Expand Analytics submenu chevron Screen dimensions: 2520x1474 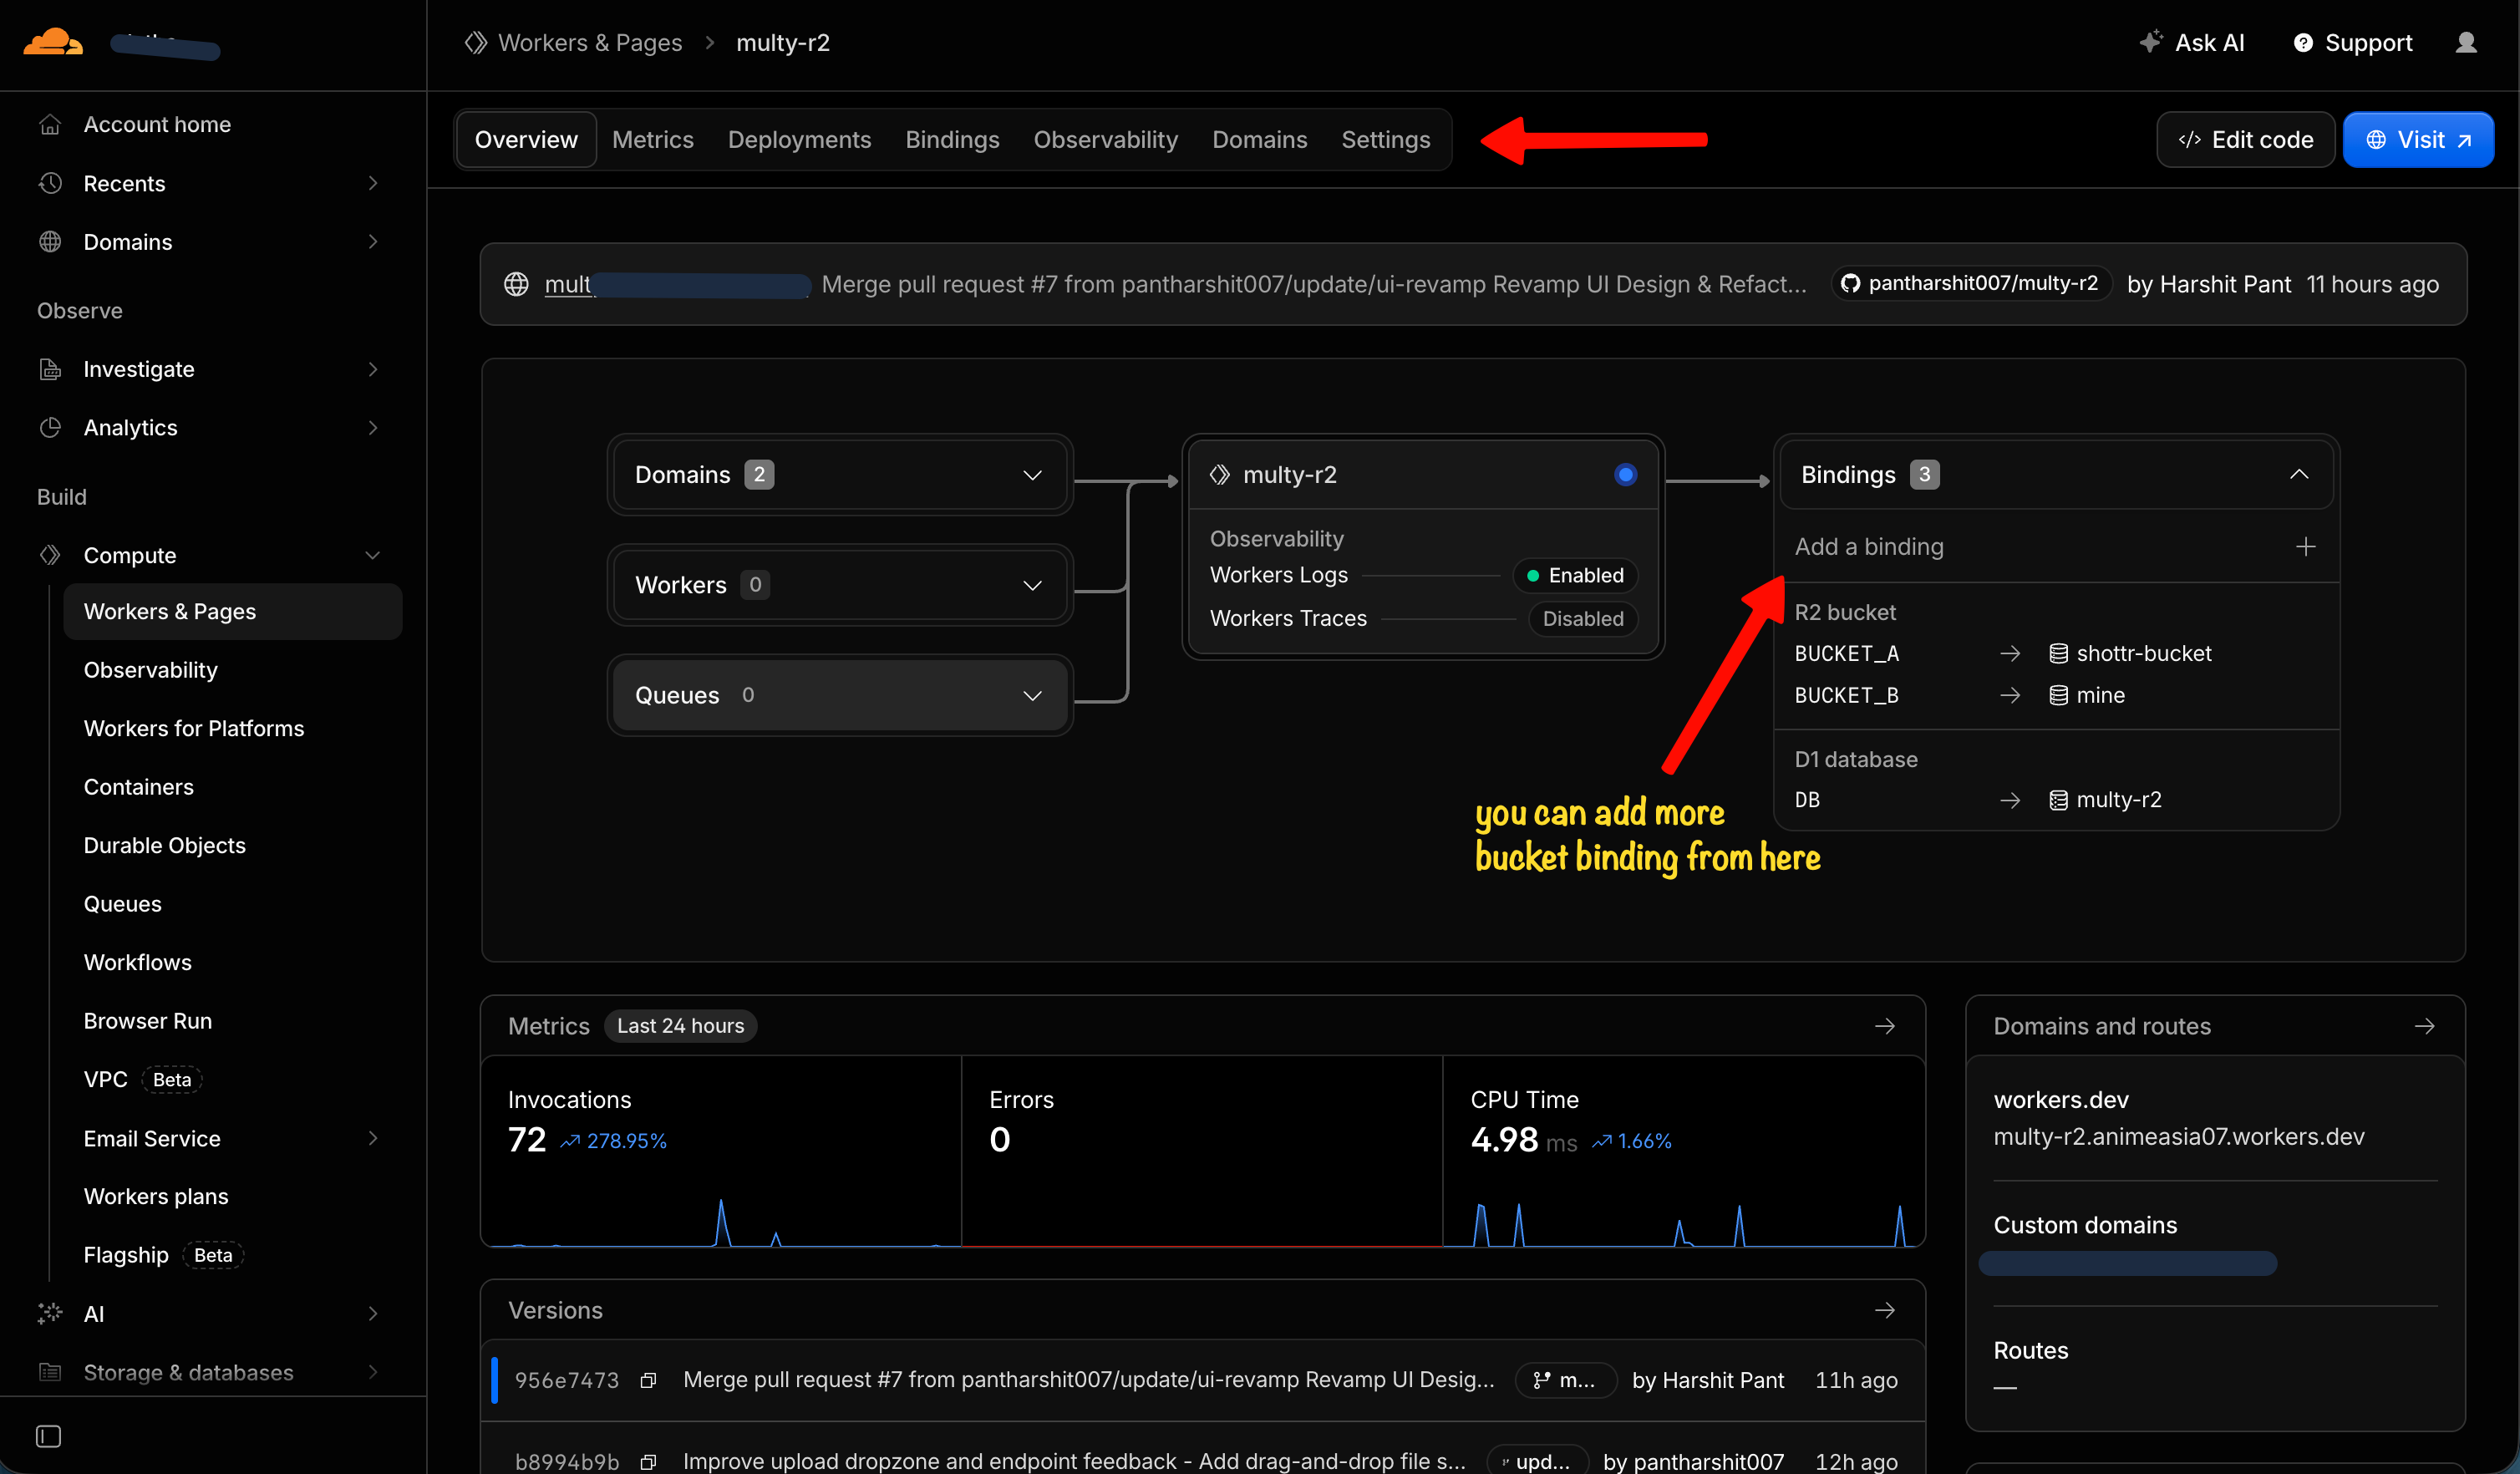[x=372, y=428]
